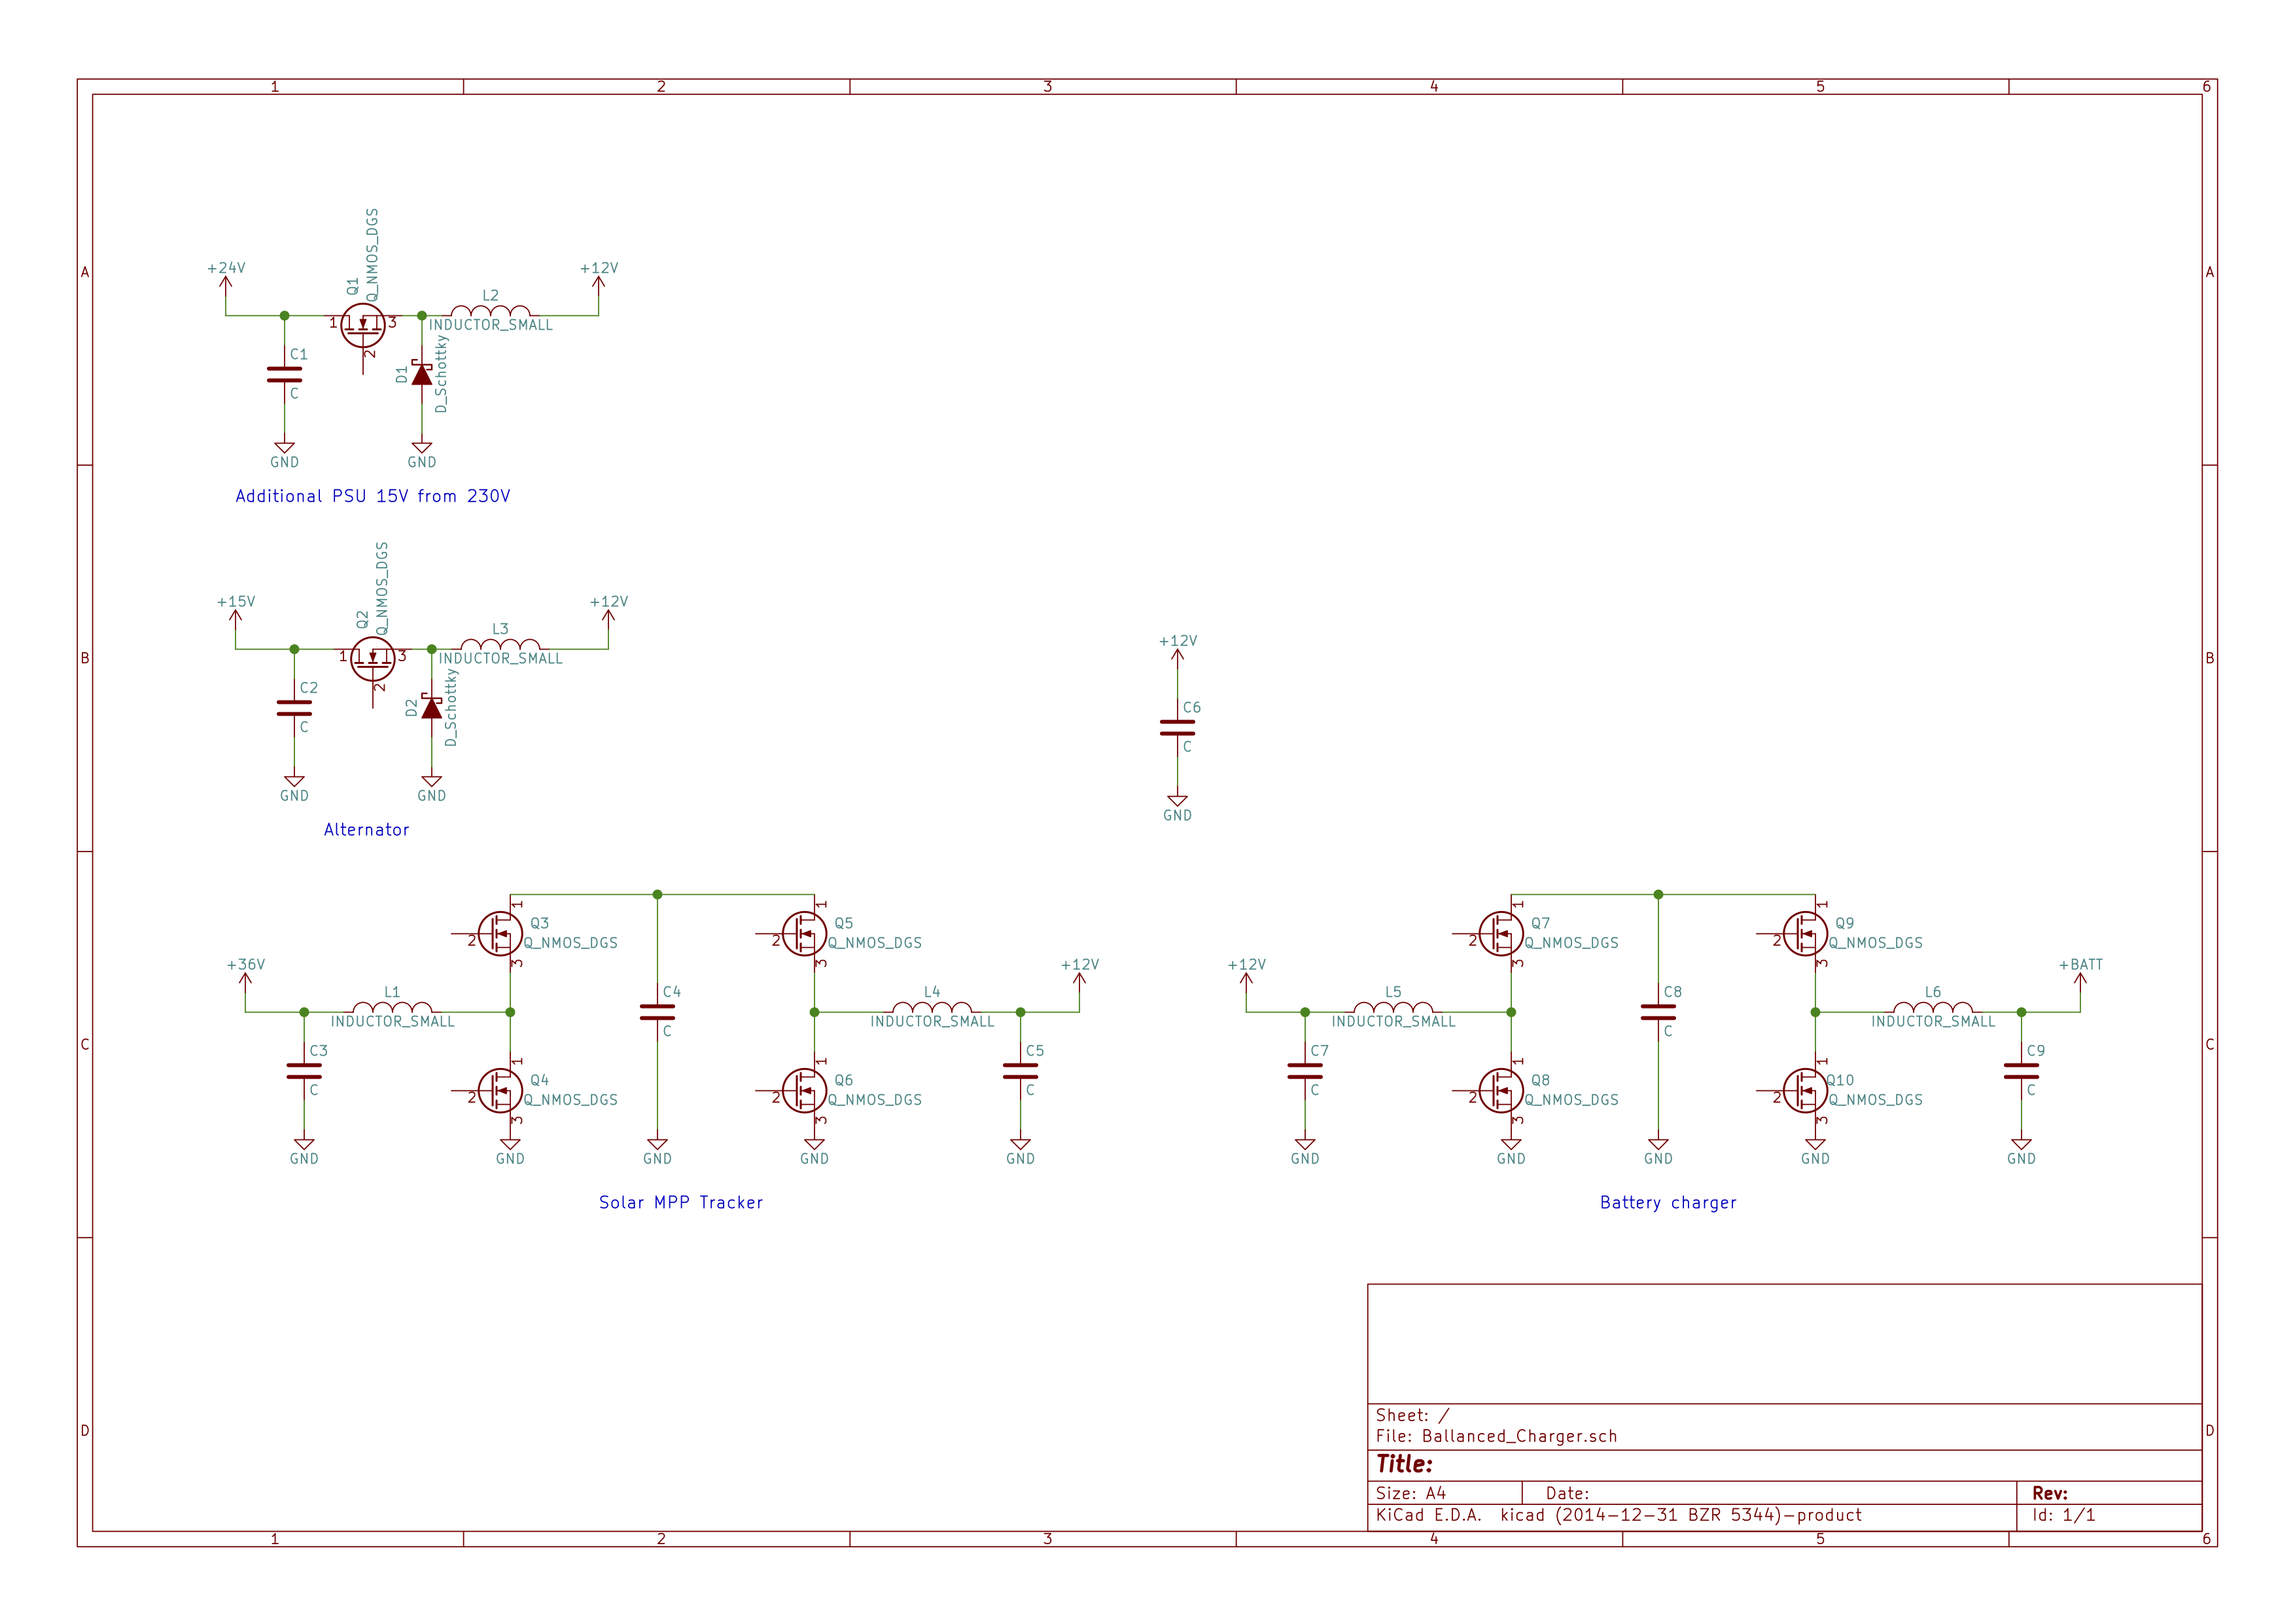2295x1624 pixels.
Task: Select the "Alternator" text note
Action: coord(366,830)
